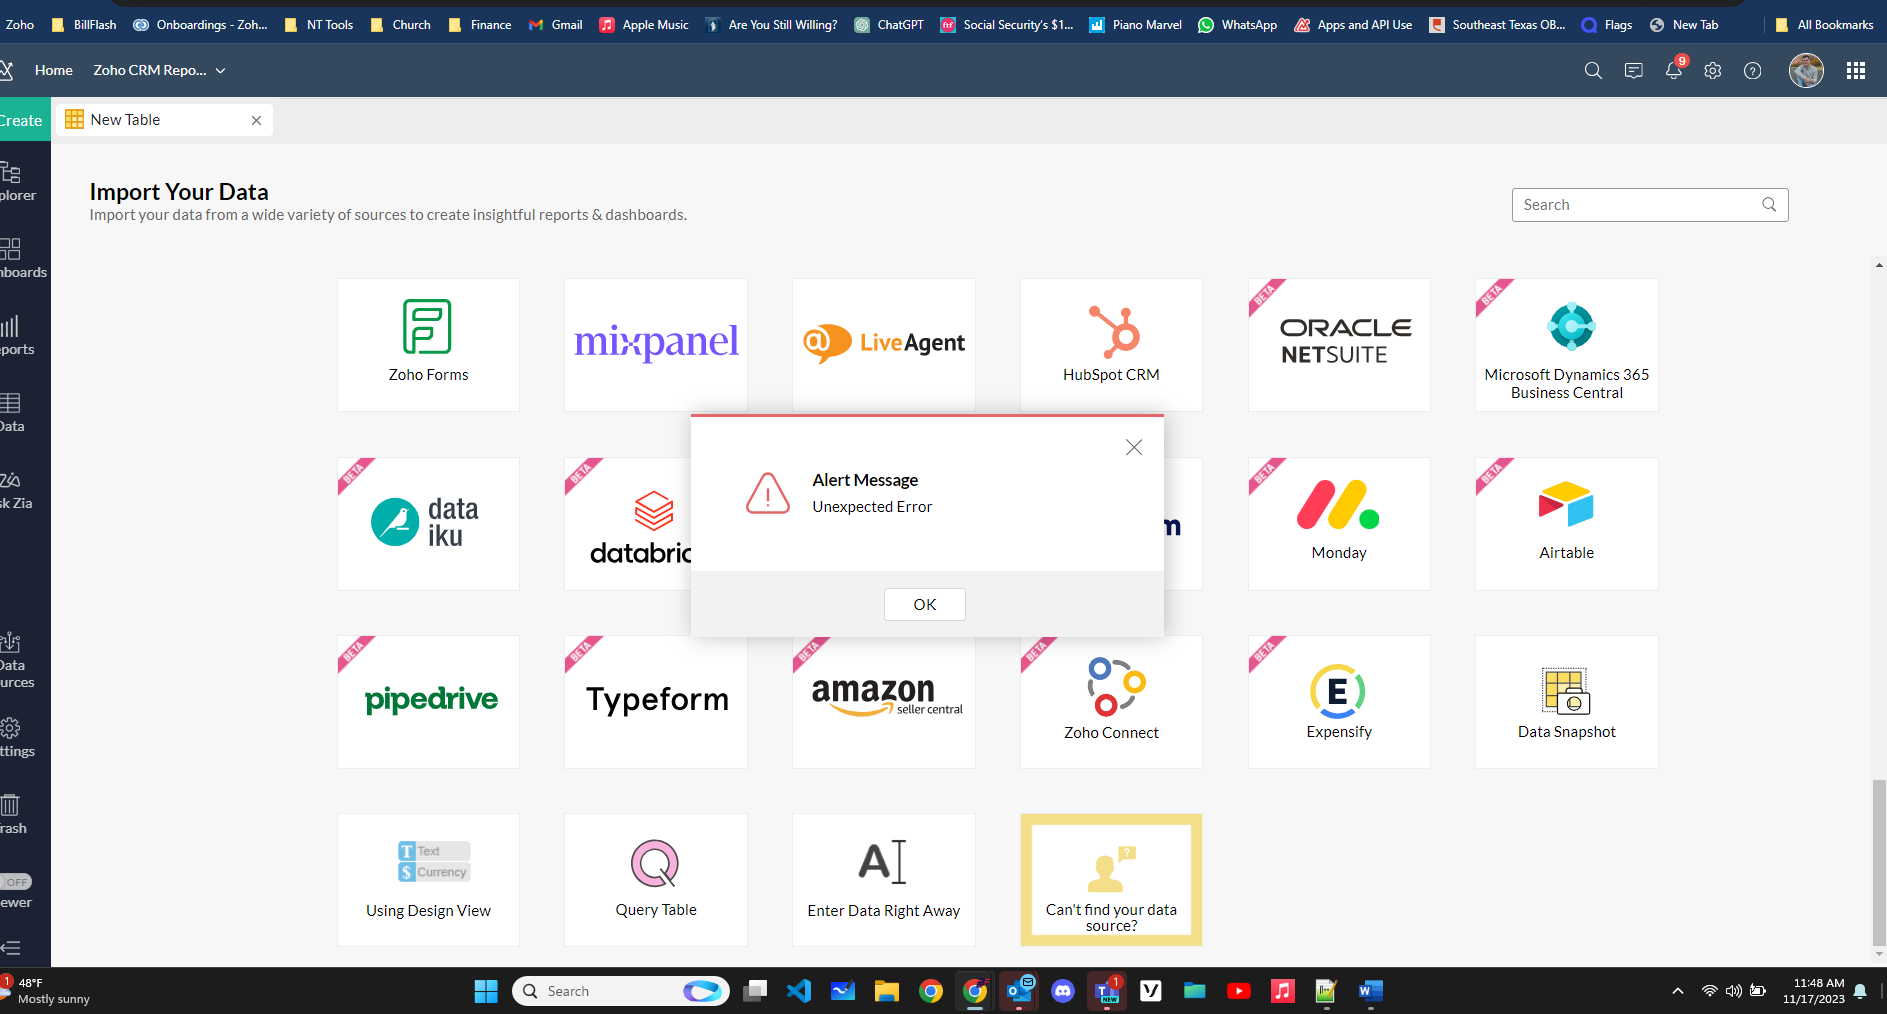Screen dimensions: 1887x1014
Task: Open the user profile avatar
Action: tap(1806, 71)
